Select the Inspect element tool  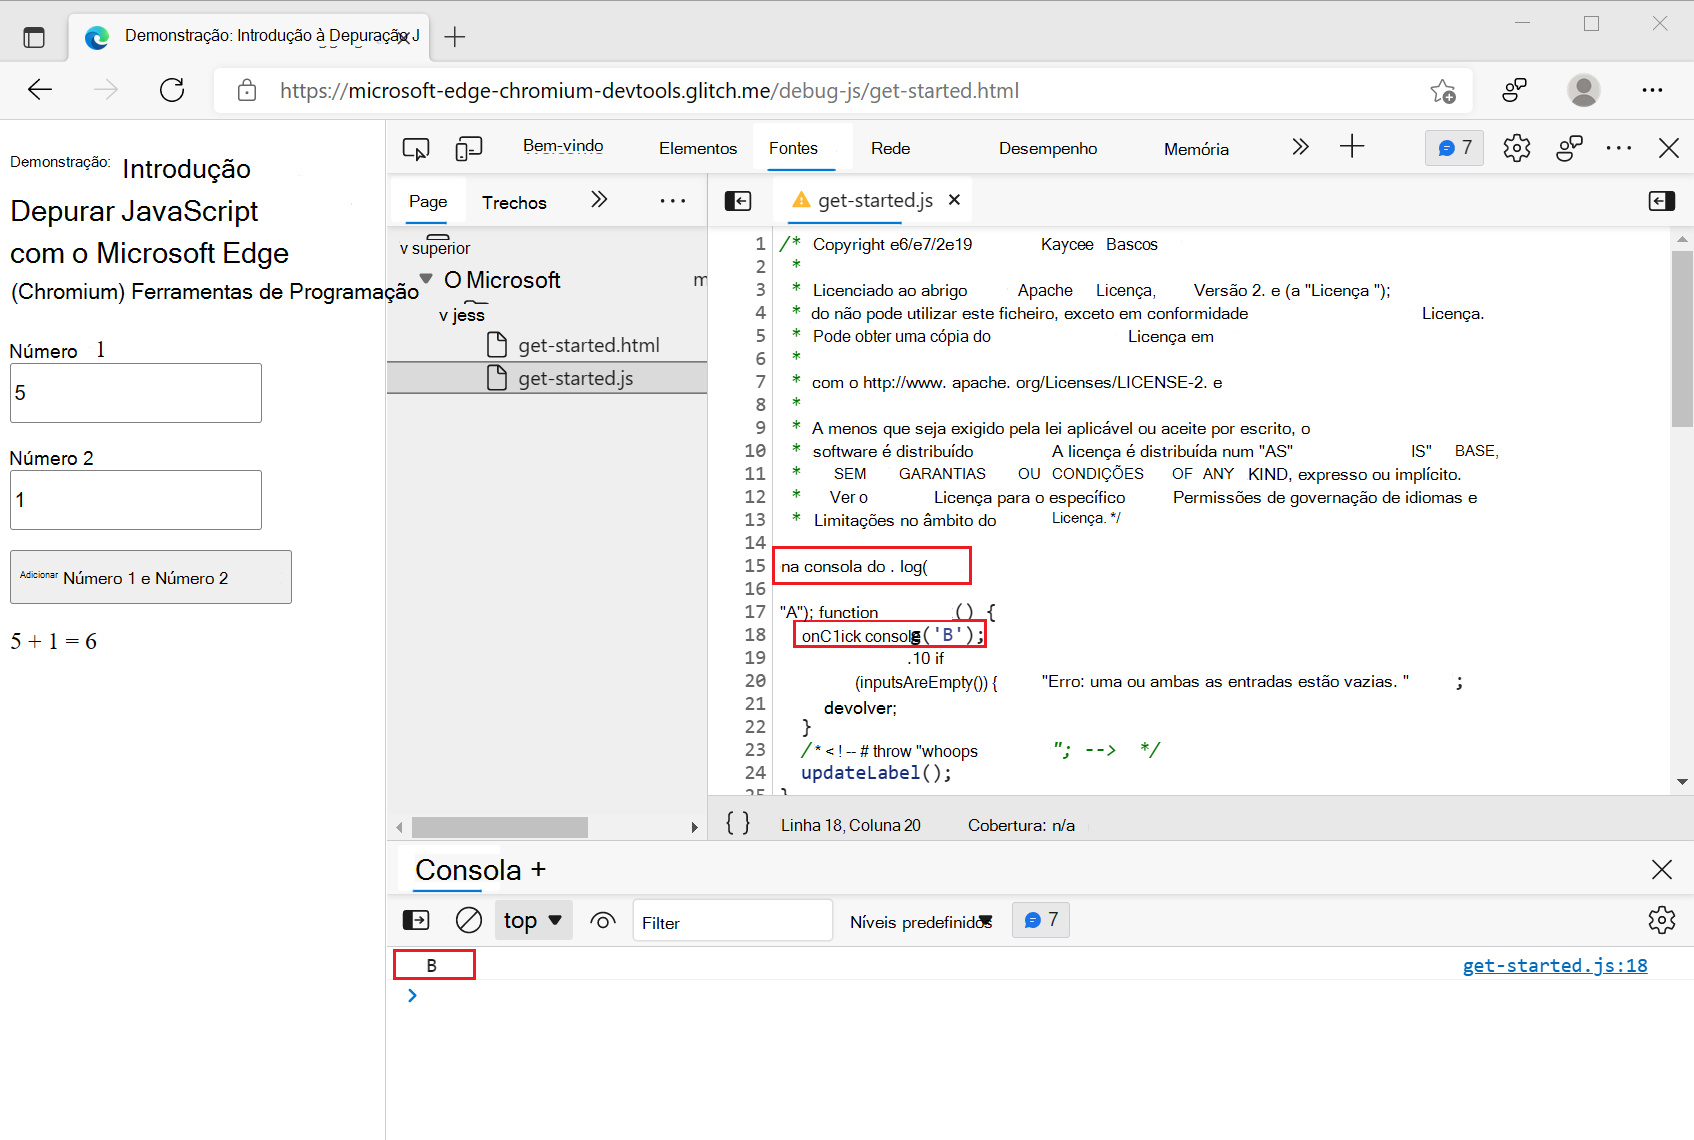click(x=416, y=147)
